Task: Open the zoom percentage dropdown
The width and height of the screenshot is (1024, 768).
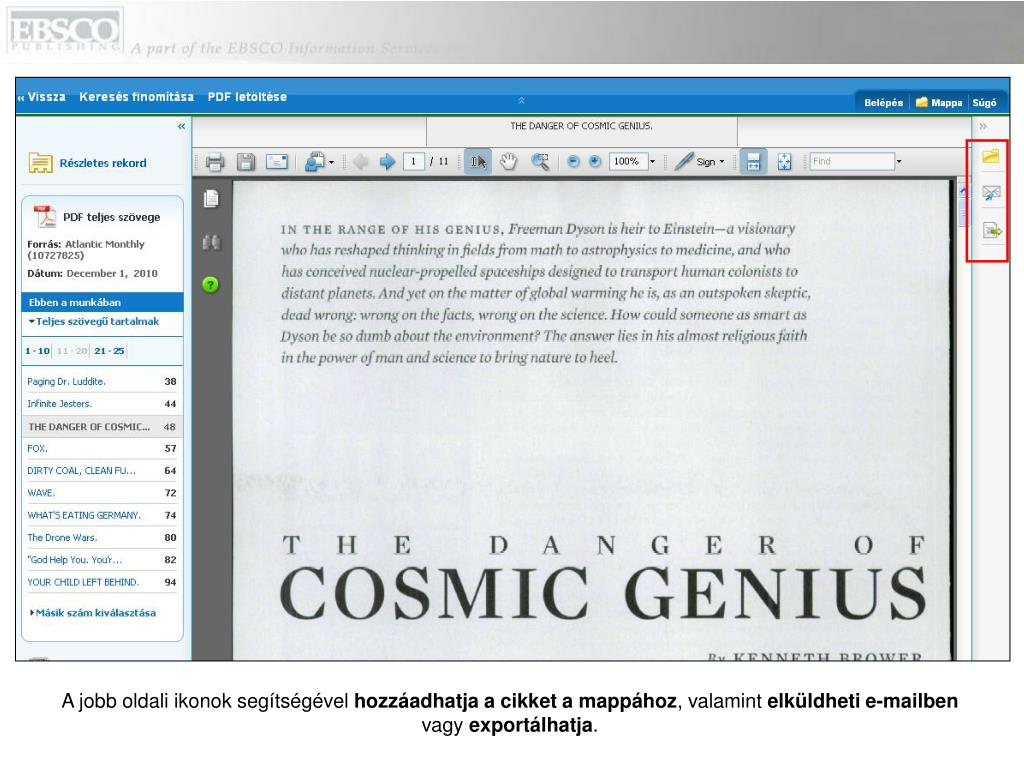Action: [652, 161]
